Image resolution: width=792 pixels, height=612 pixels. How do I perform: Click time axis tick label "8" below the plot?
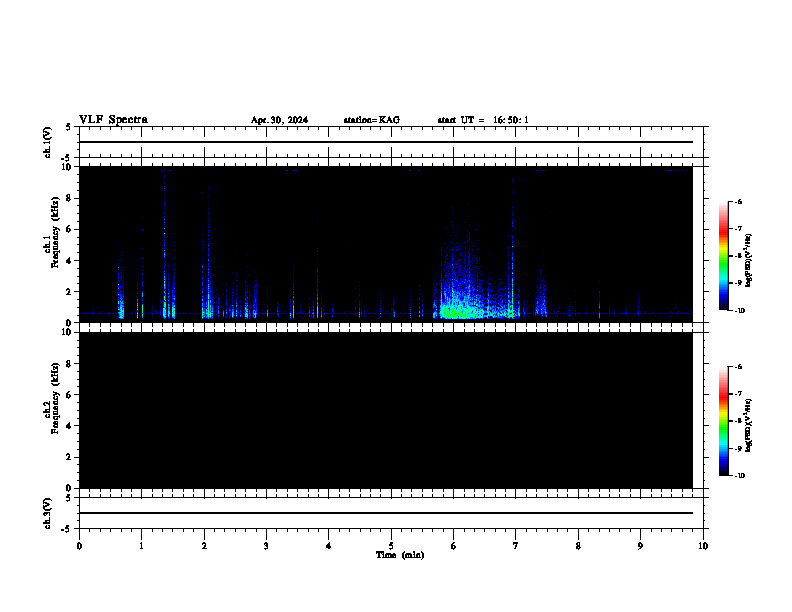[578, 546]
